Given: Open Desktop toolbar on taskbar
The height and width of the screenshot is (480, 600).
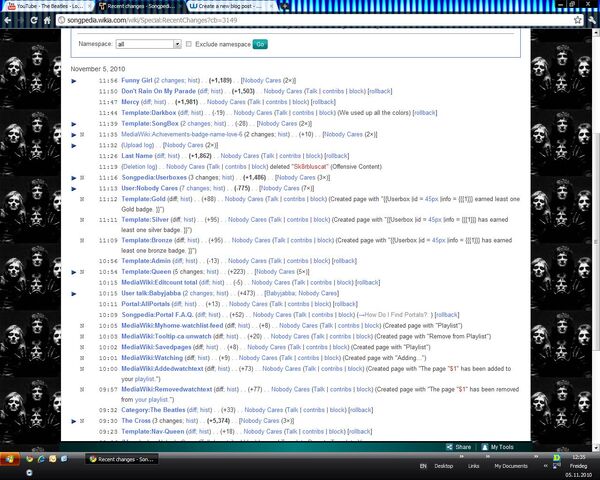Looking at the screenshot, I should [443, 466].
